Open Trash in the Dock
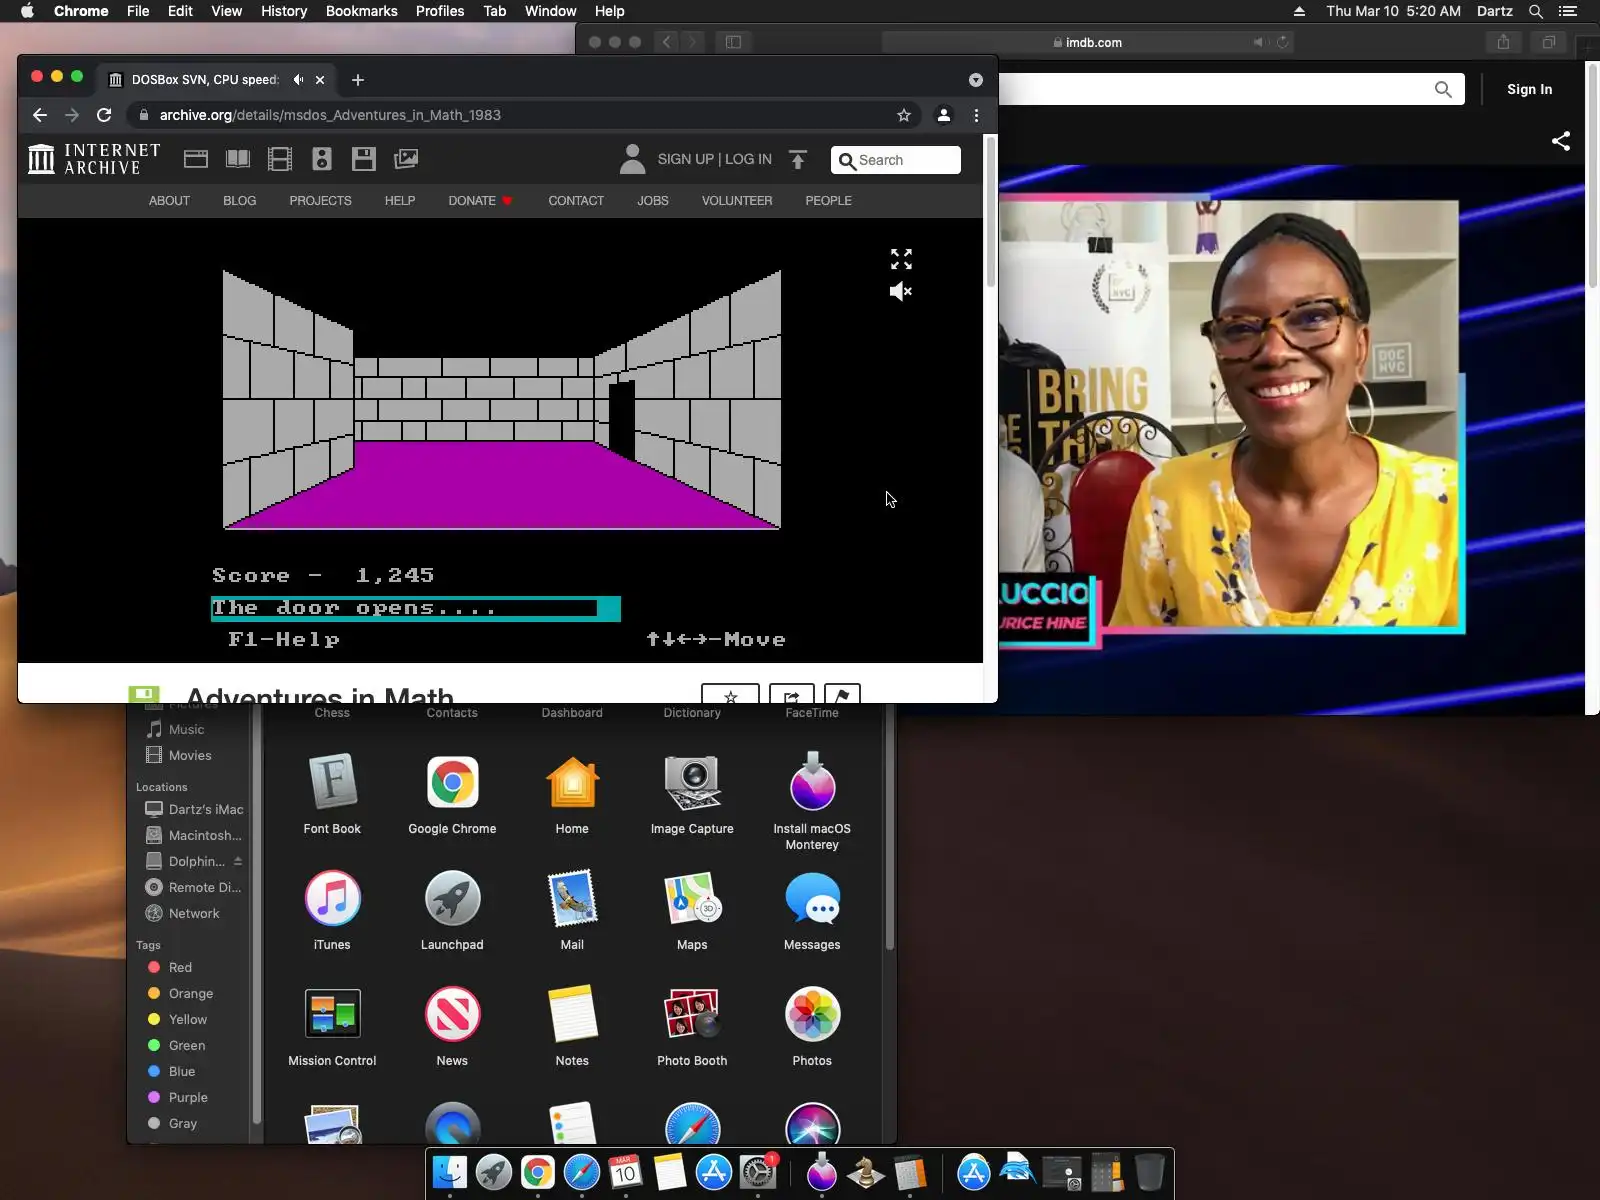 coord(1150,1171)
